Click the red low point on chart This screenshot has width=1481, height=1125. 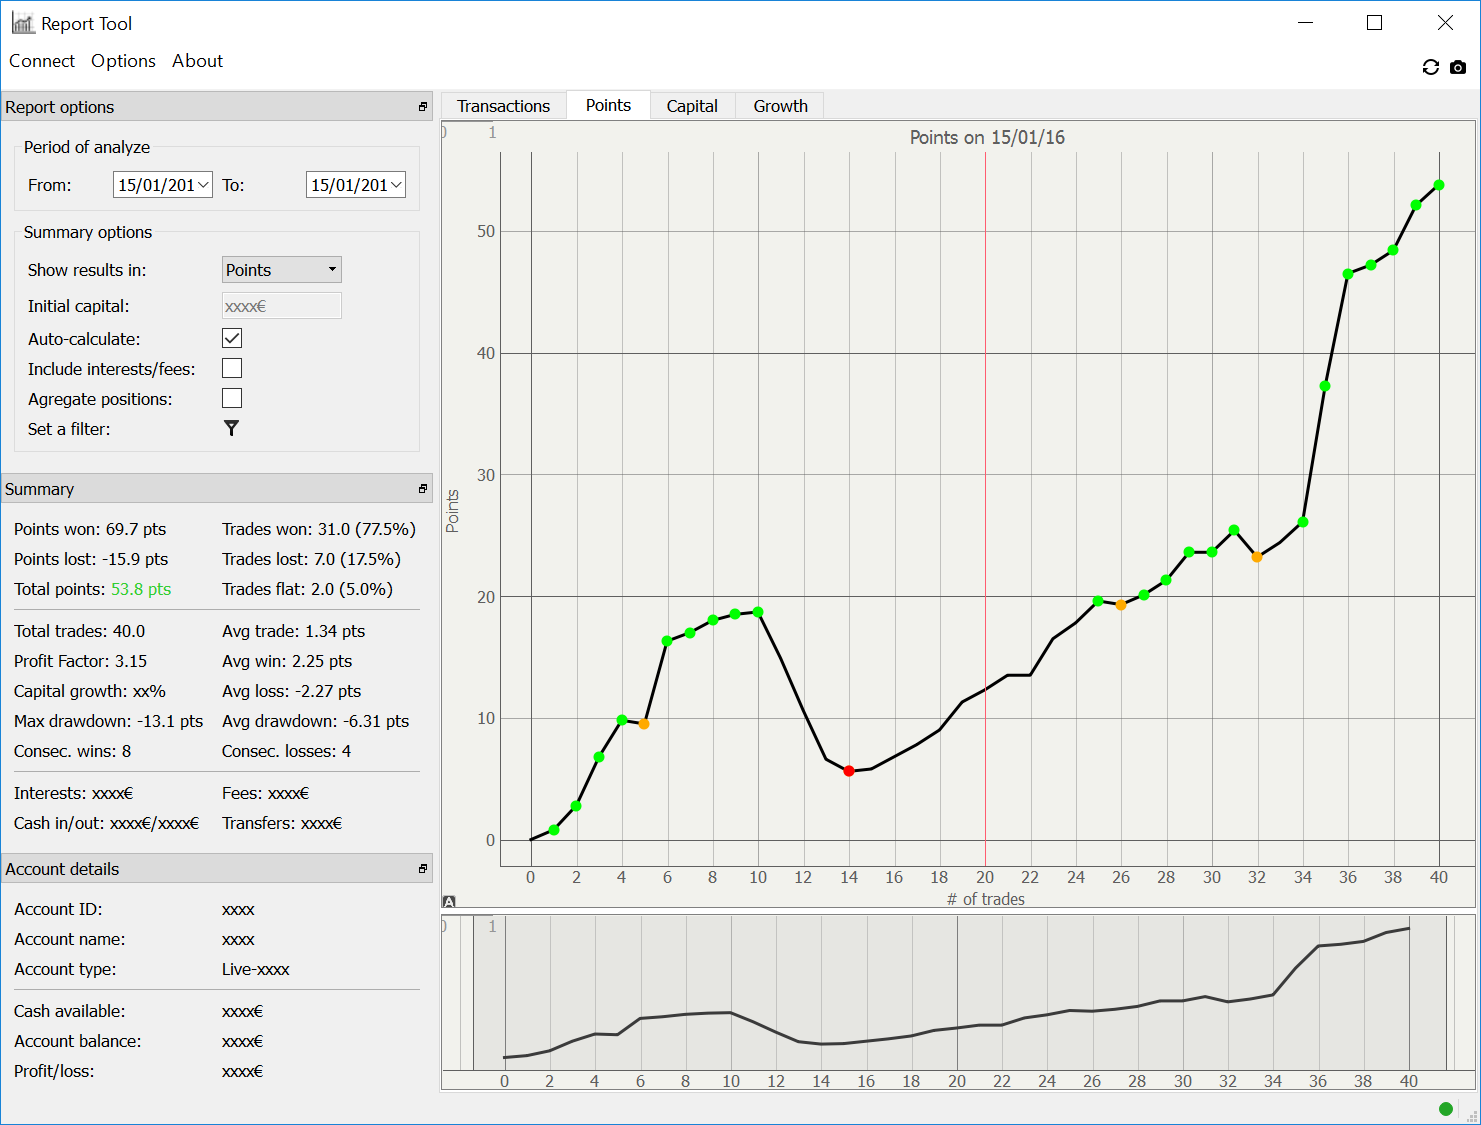click(849, 771)
